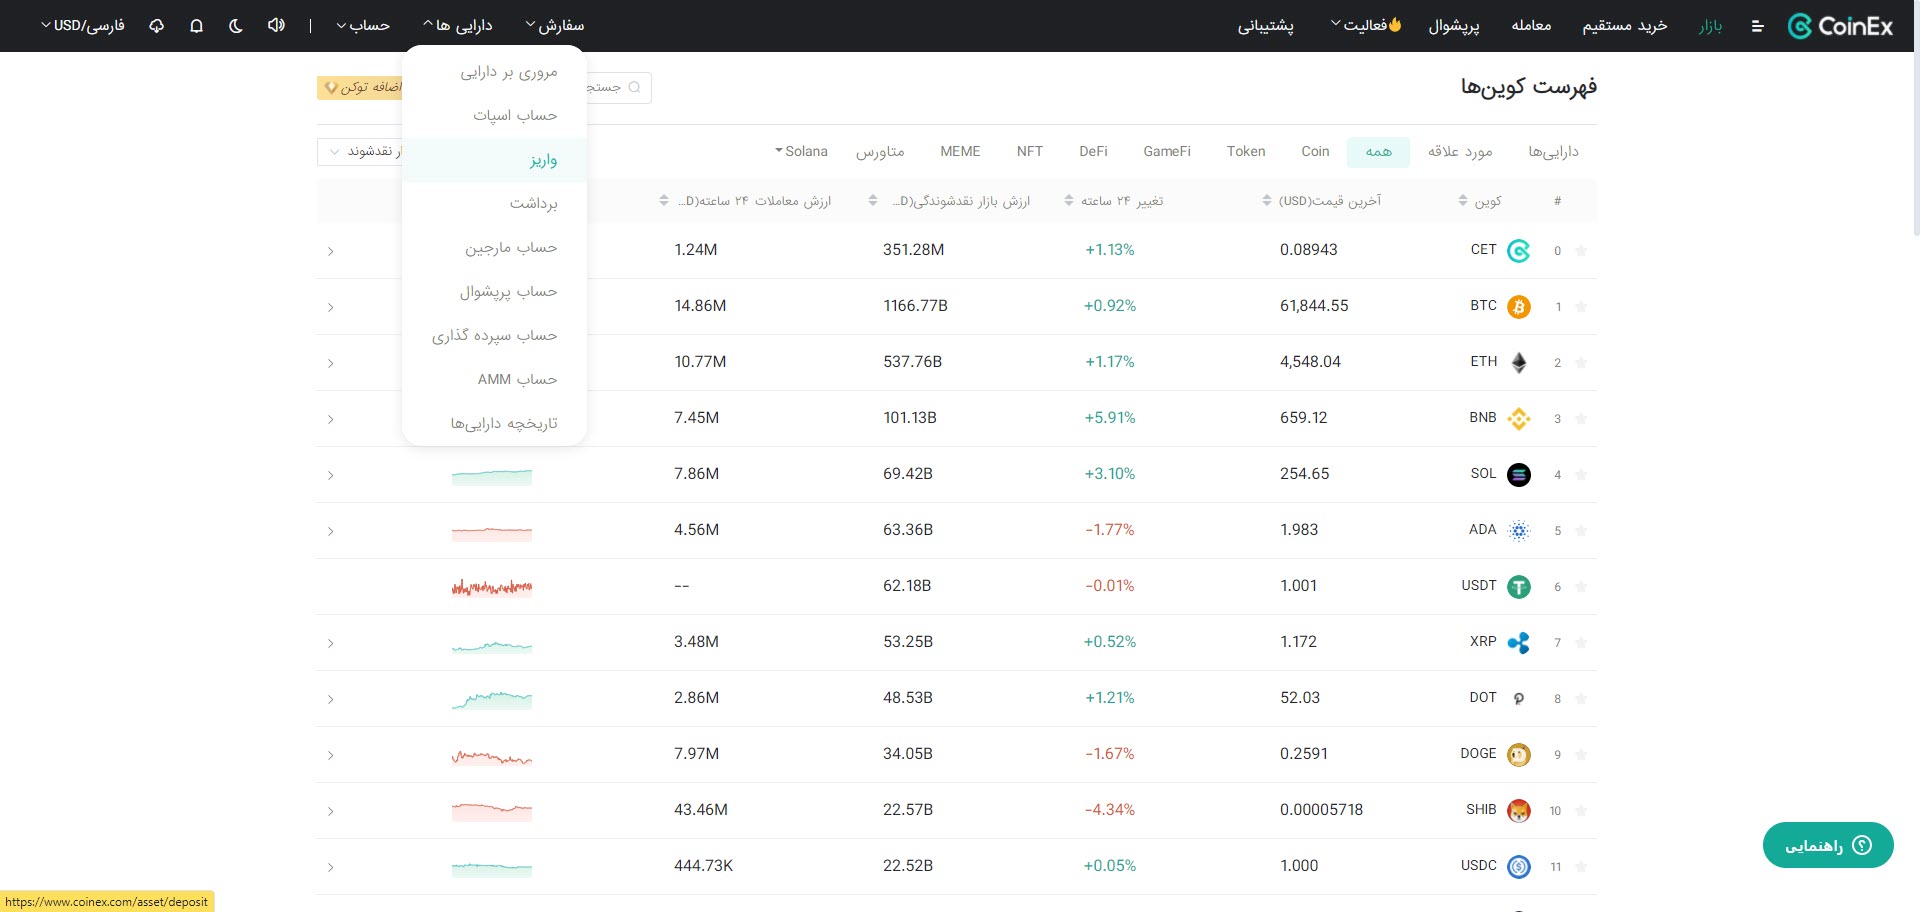Favorite ETH with its star

pyautogui.click(x=1581, y=363)
